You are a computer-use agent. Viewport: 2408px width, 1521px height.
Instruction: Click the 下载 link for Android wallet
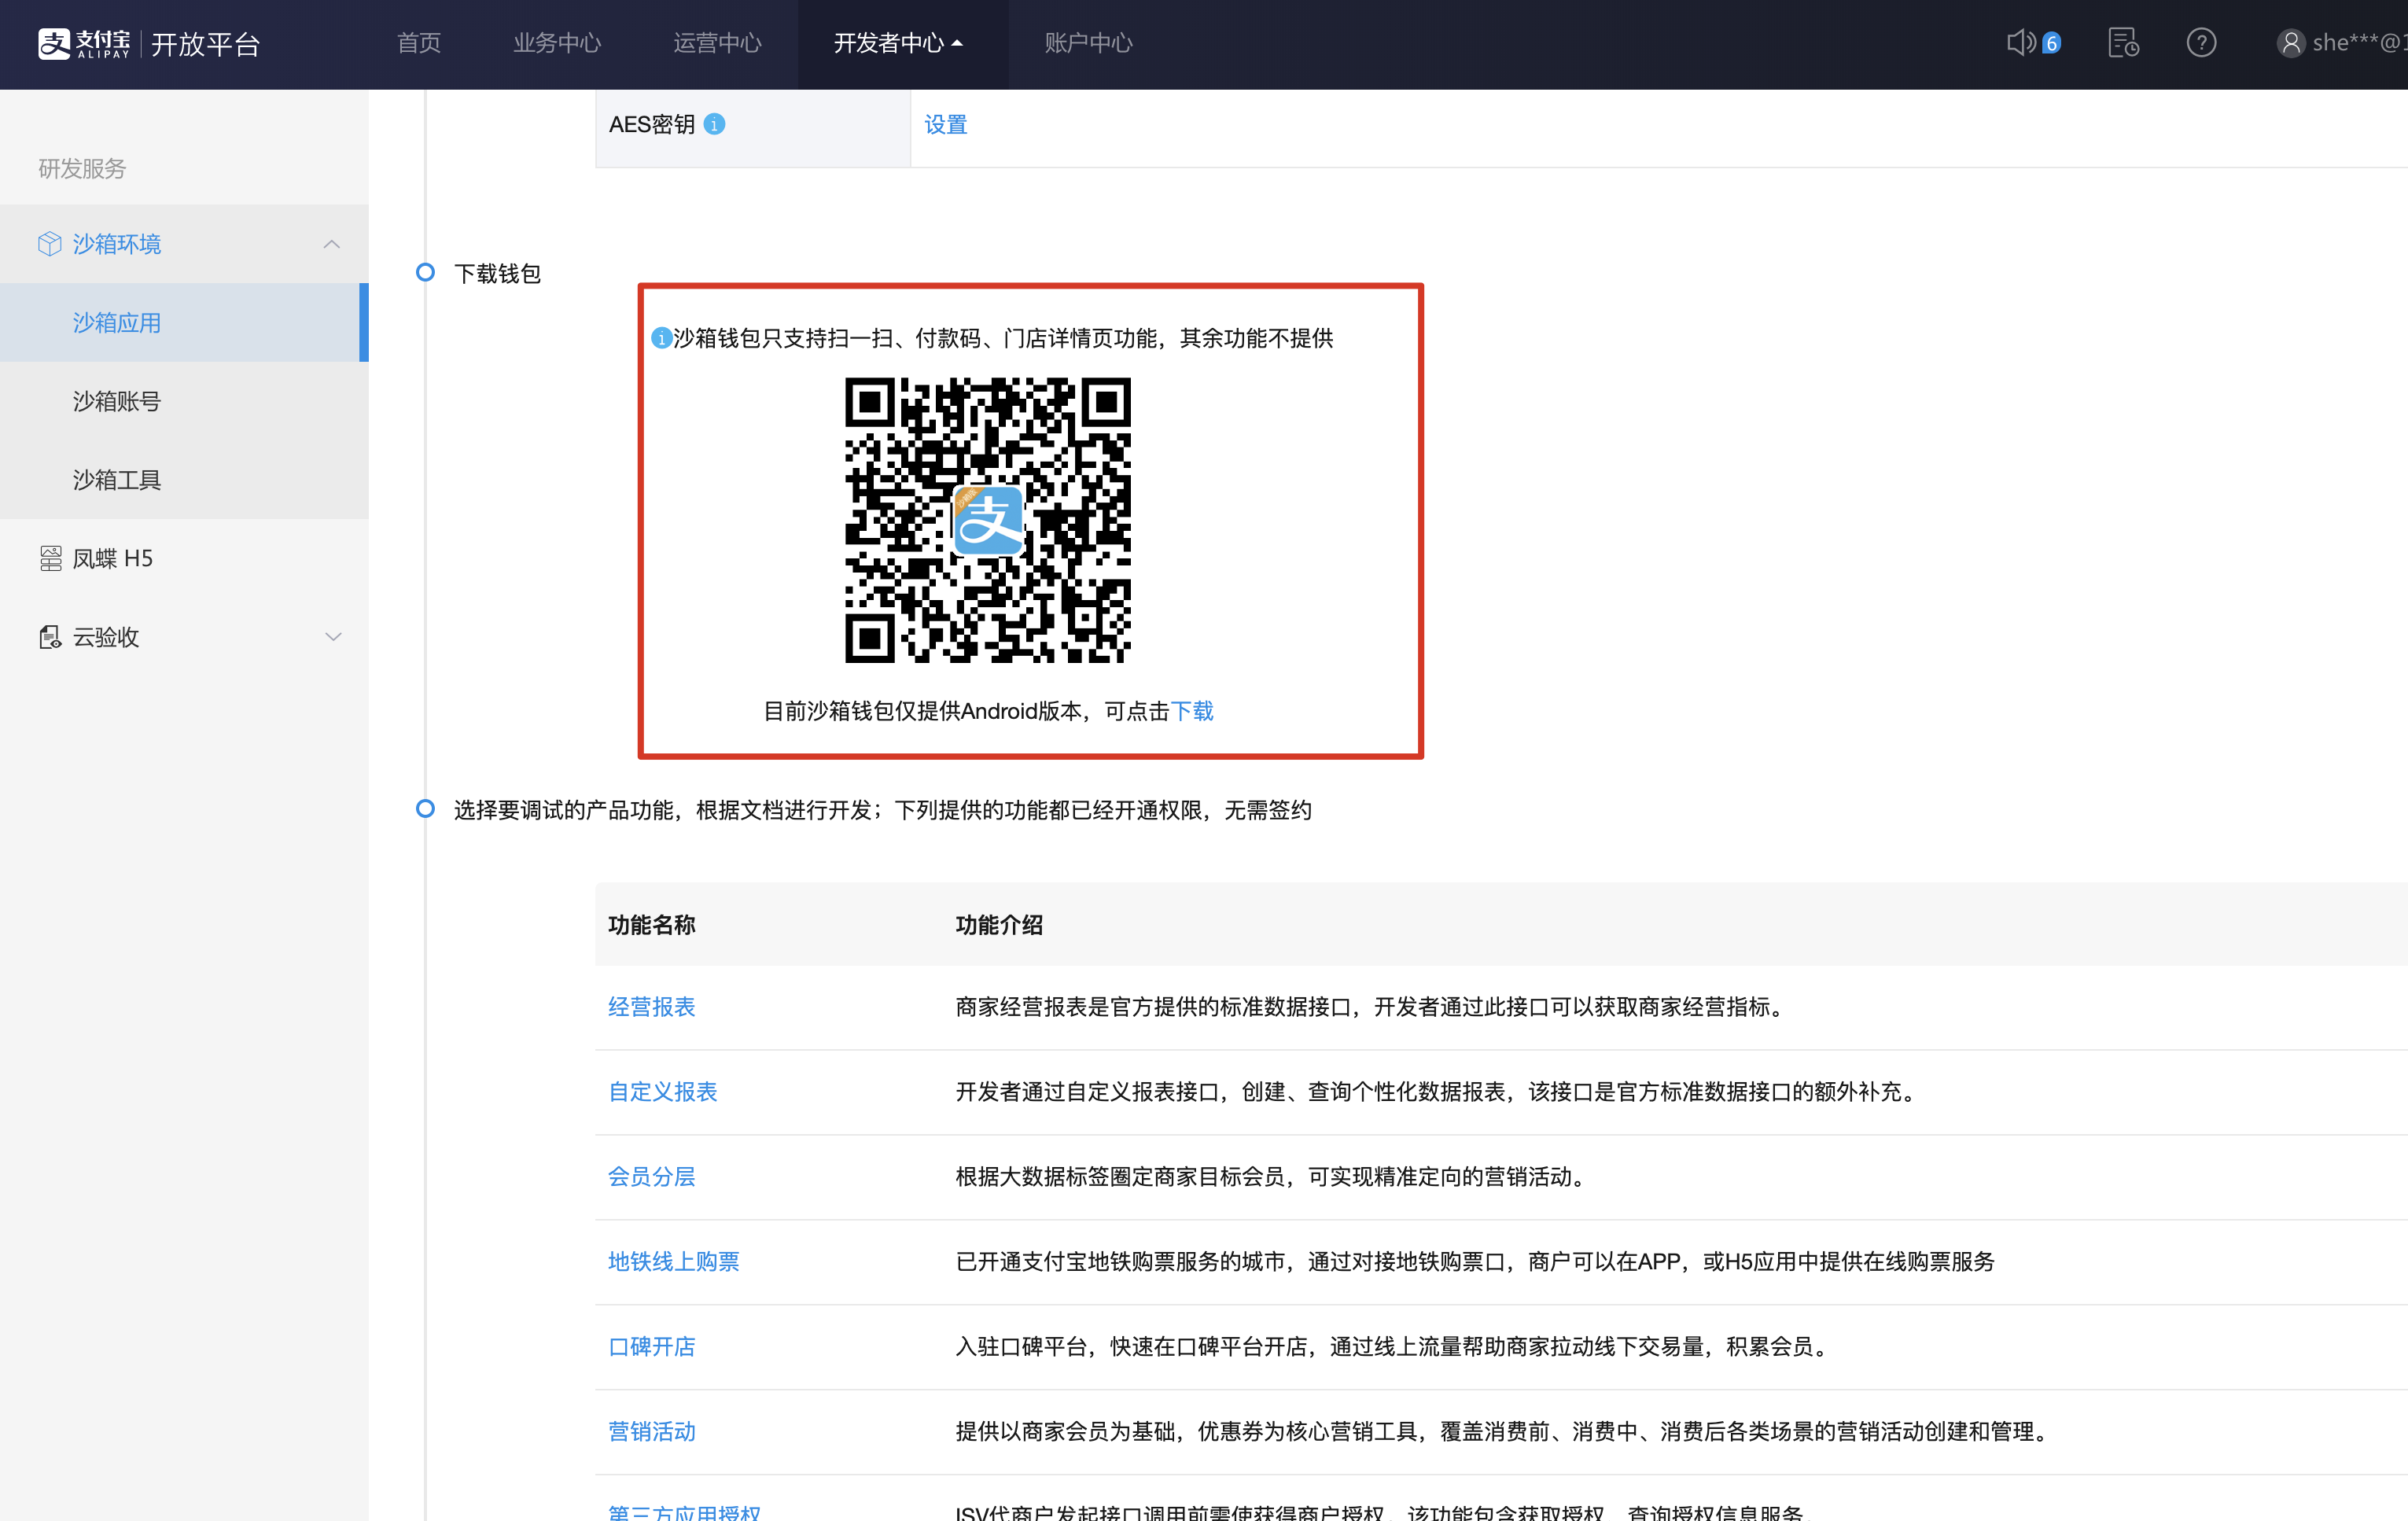(1192, 711)
